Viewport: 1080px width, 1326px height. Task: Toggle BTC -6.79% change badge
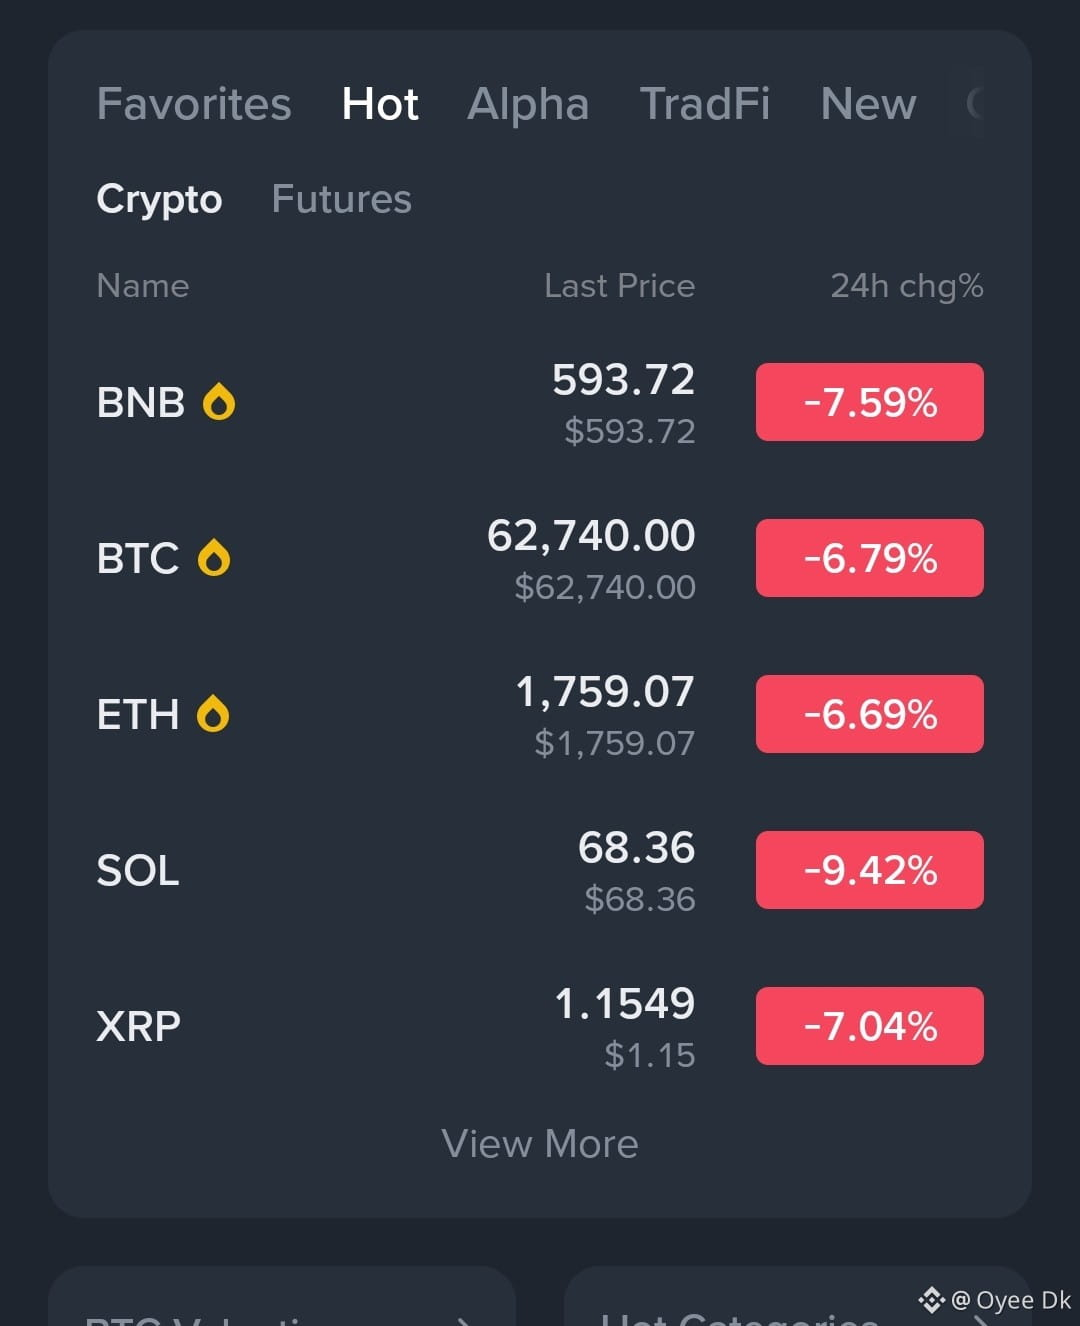(870, 558)
